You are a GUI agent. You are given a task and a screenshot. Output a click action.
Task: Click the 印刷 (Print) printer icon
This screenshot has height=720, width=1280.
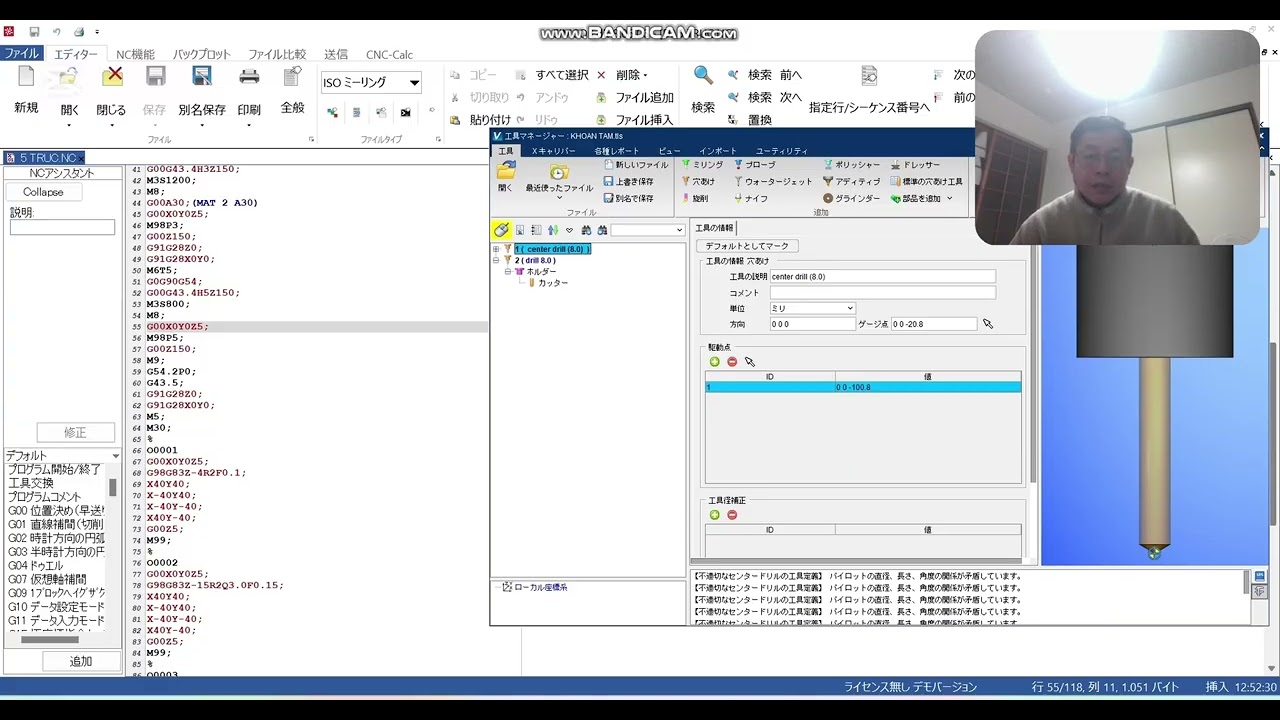[x=249, y=77]
